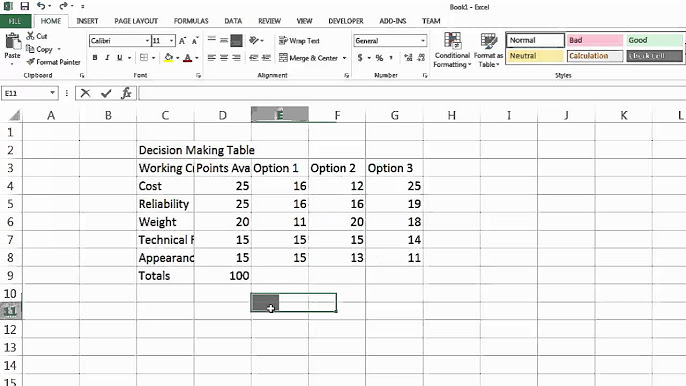Apply the Bad cell style swatch
Viewport: 686px width, 386px height.
click(x=595, y=40)
